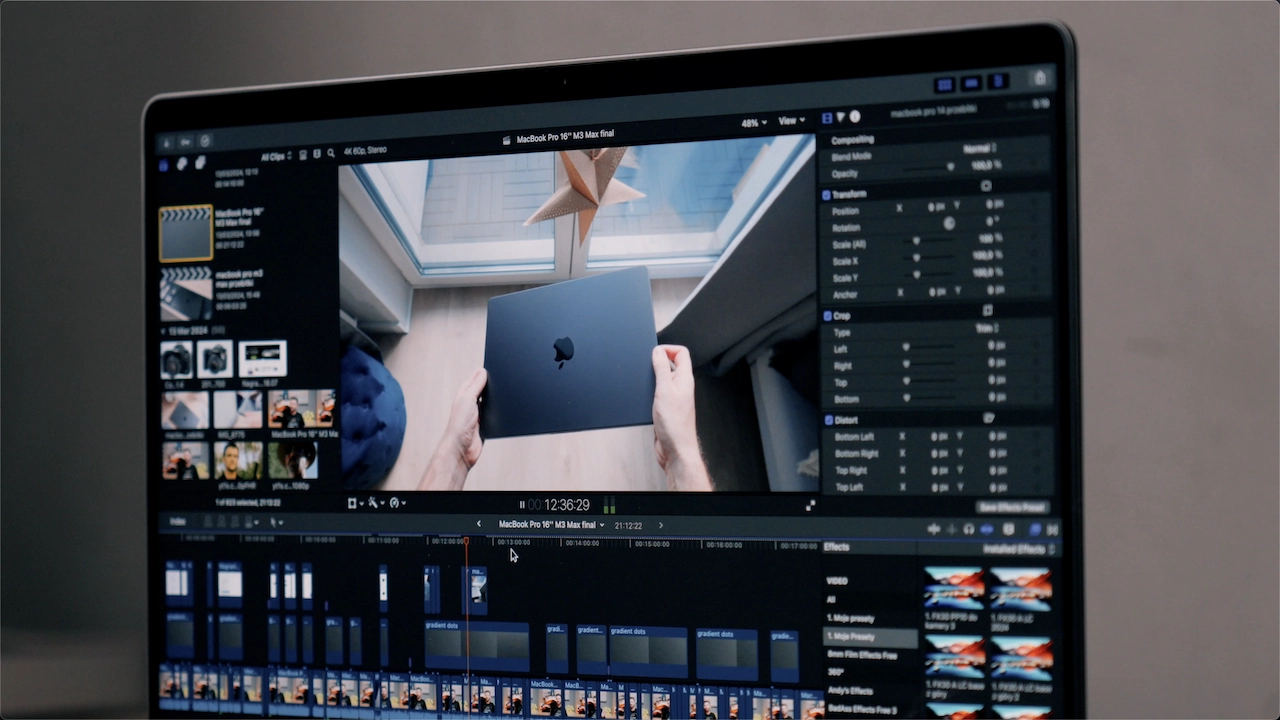Select the 360° effects category
This screenshot has height=720, width=1280.
pyautogui.click(x=837, y=673)
